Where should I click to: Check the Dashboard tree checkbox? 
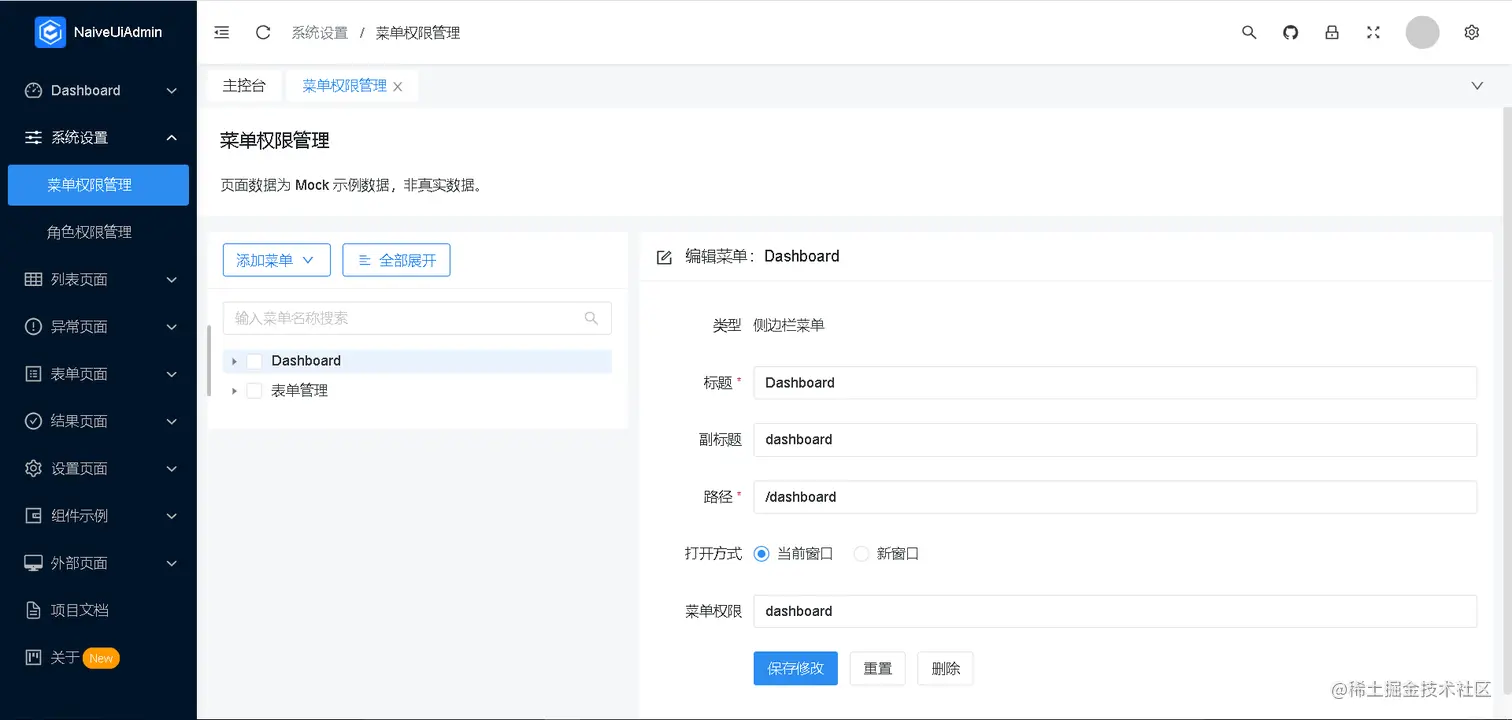pos(254,361)
